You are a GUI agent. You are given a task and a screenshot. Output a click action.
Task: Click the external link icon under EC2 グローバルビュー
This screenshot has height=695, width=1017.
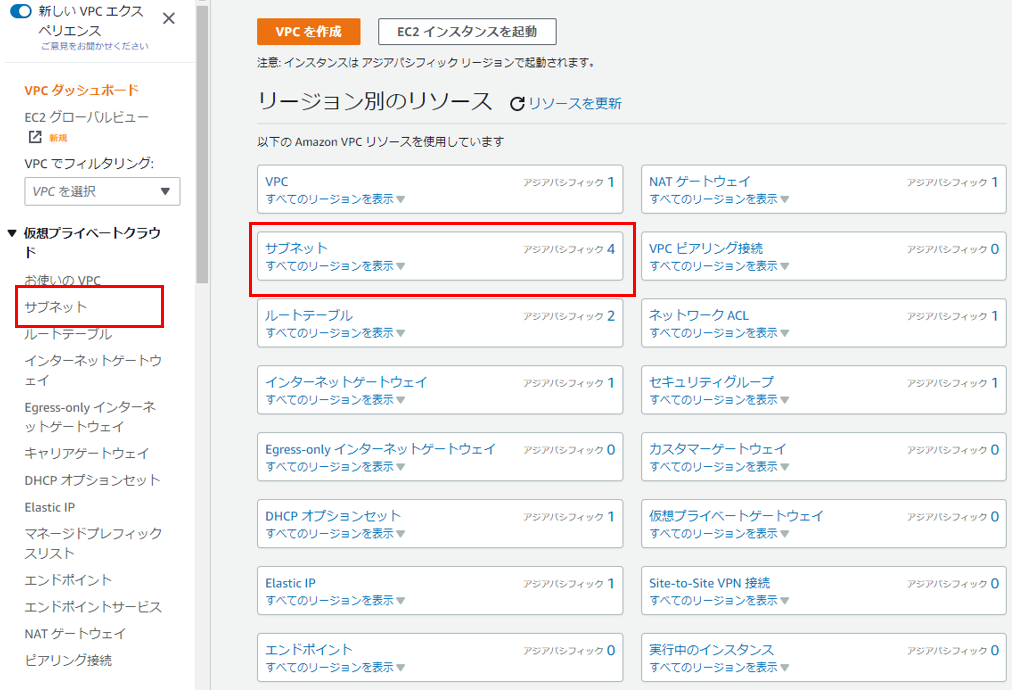tap(35, 137)
